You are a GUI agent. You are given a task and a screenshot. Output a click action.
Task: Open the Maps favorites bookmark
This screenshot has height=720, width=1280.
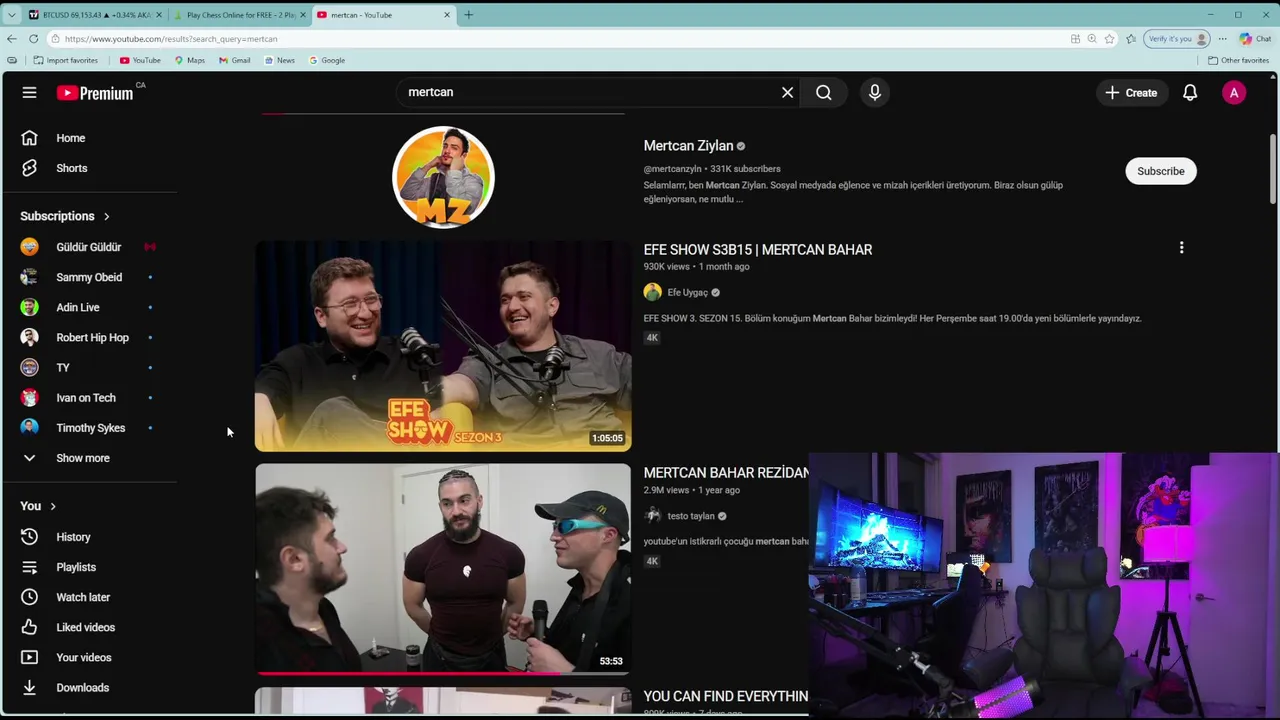point(189,60)
